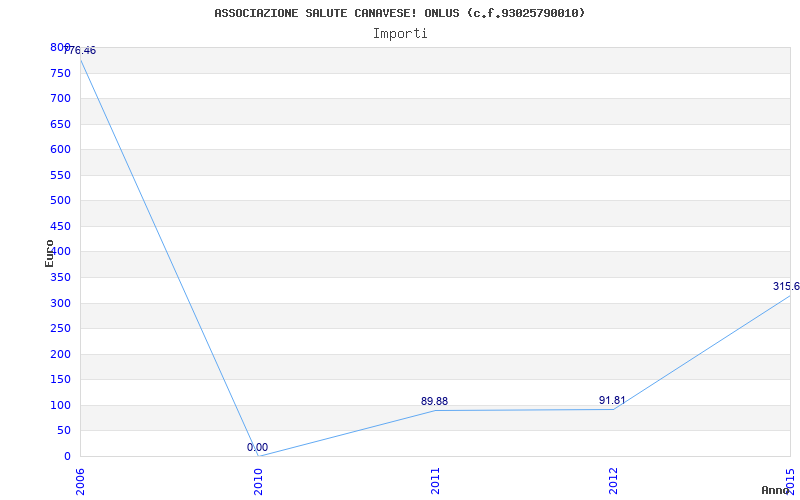
Task: Click the 2011 x-axis label
Action: tap(435, 481)
